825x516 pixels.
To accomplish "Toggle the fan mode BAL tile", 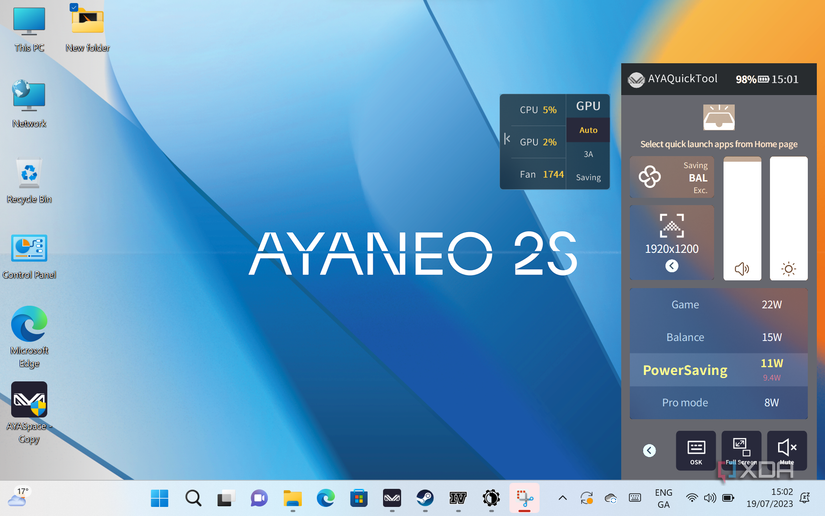I will click(672, 177).
